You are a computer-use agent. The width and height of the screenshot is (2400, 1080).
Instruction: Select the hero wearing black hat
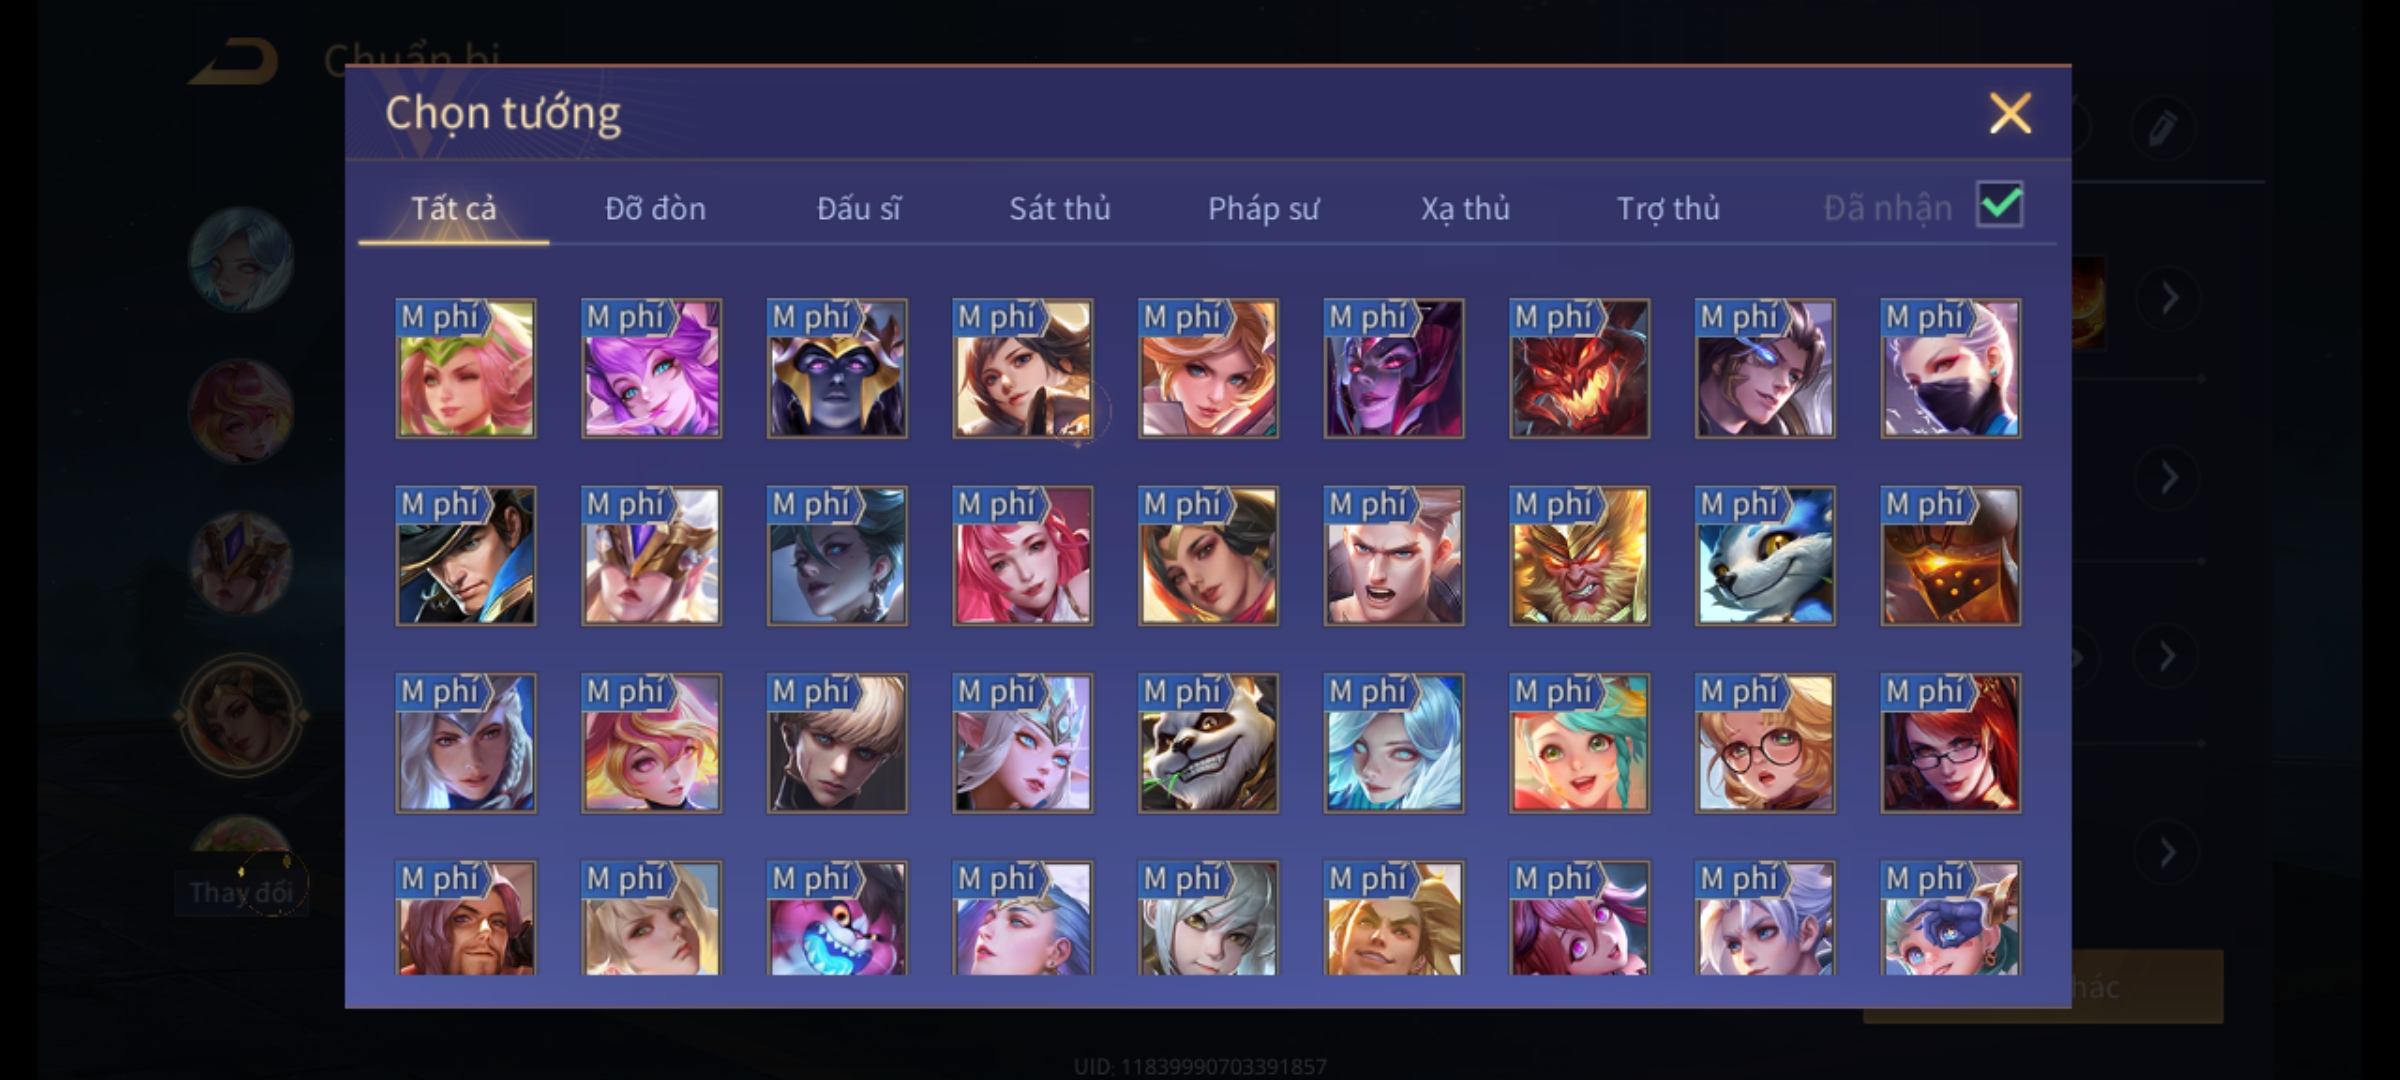tap(466, 556)
